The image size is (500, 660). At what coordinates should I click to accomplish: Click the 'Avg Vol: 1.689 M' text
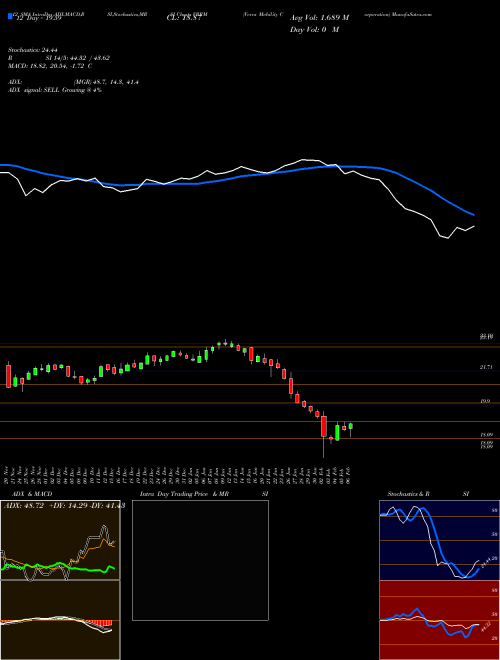[319, 18]
